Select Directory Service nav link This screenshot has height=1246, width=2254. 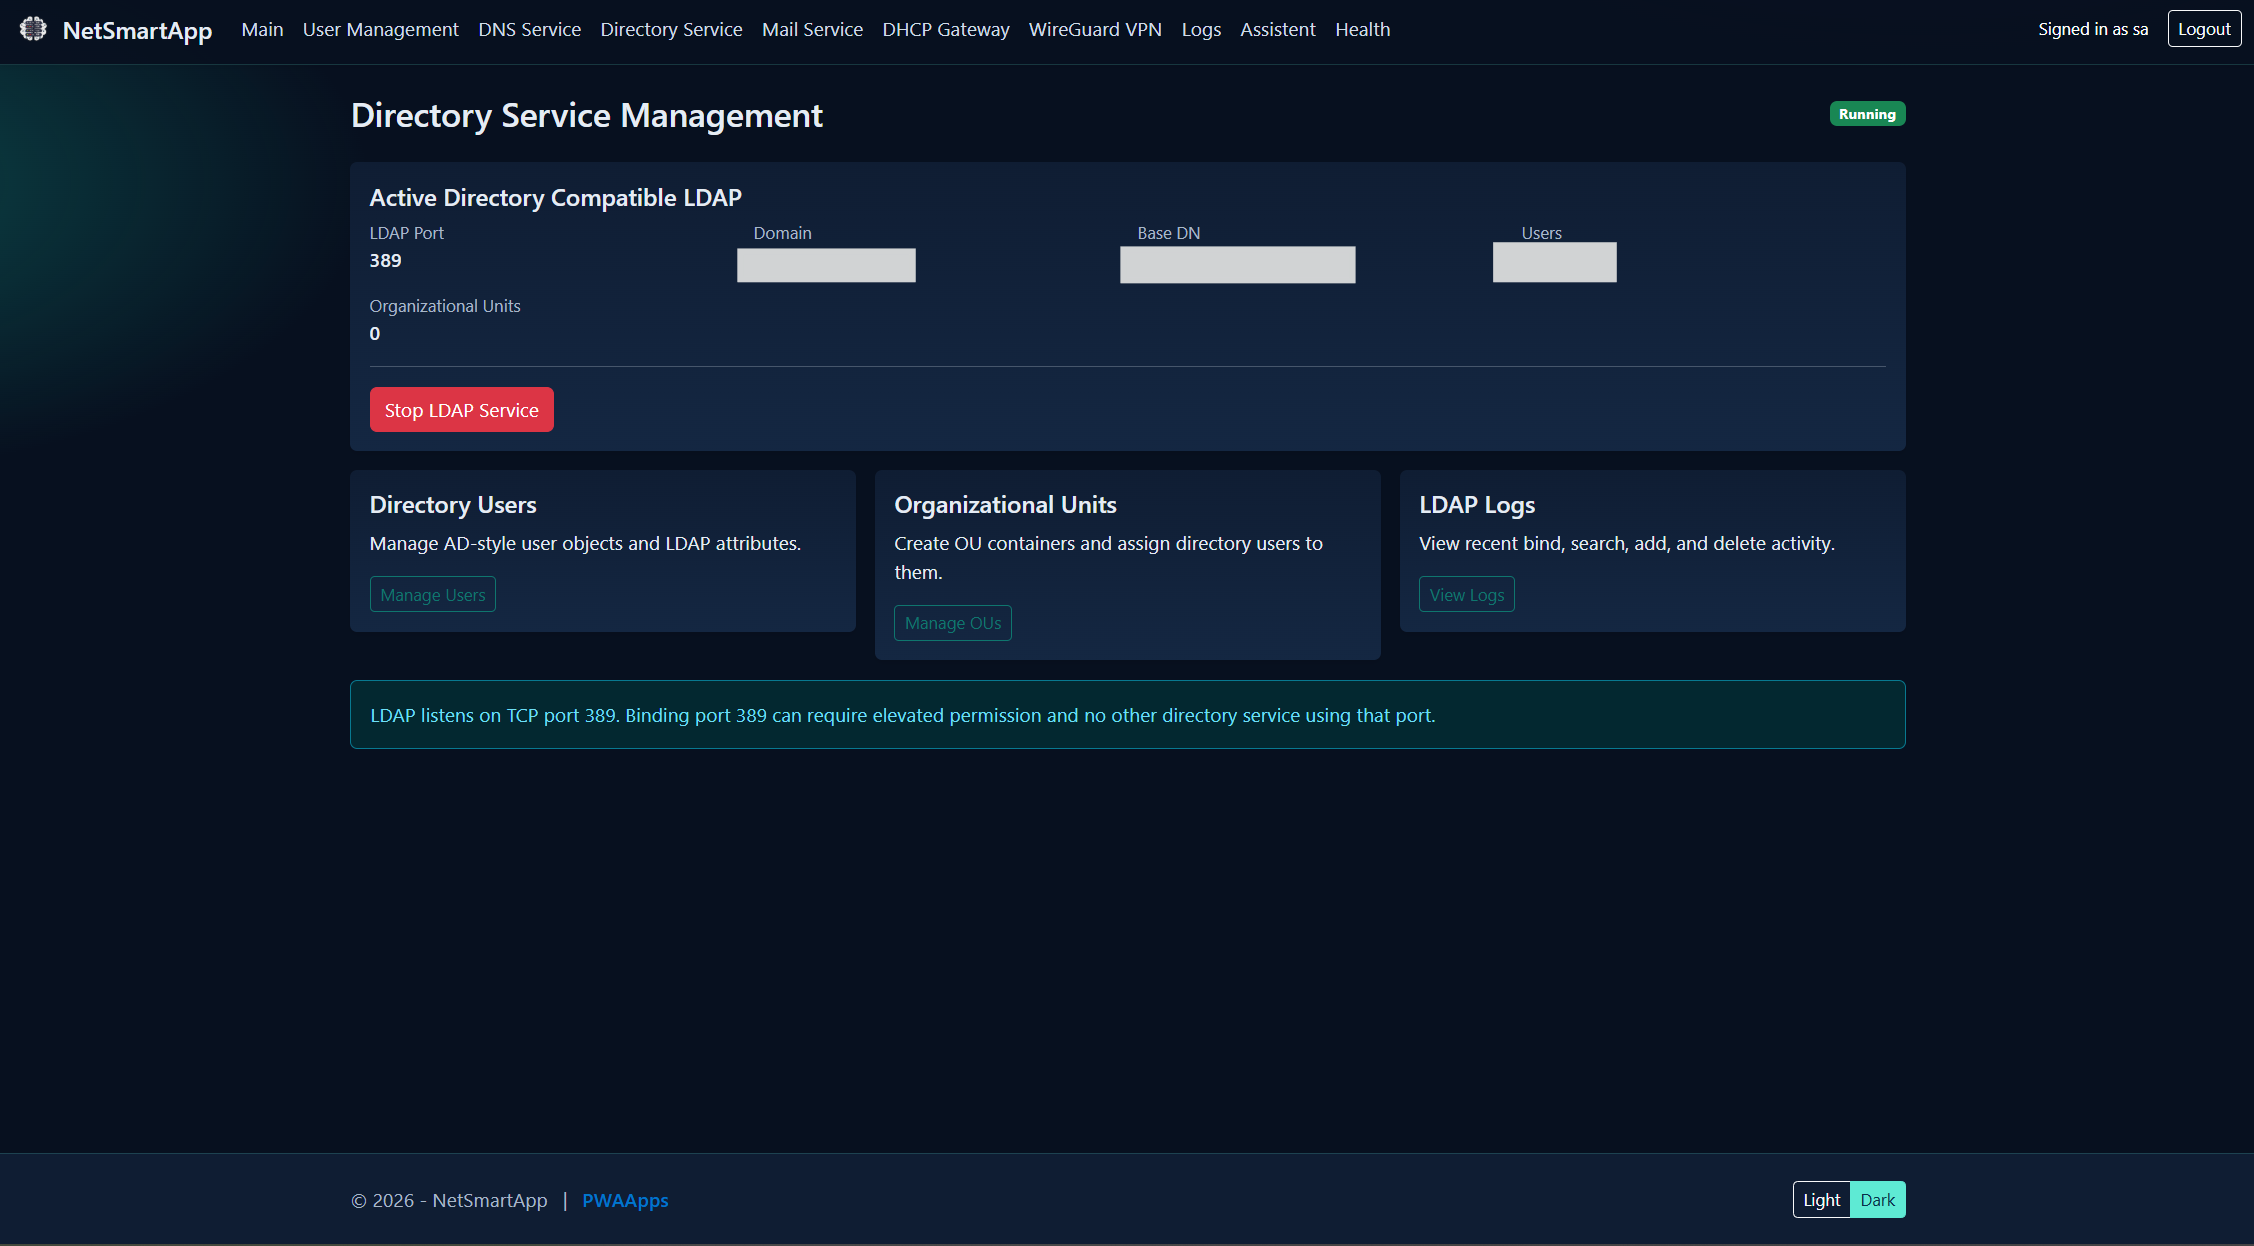coord(672,30)
